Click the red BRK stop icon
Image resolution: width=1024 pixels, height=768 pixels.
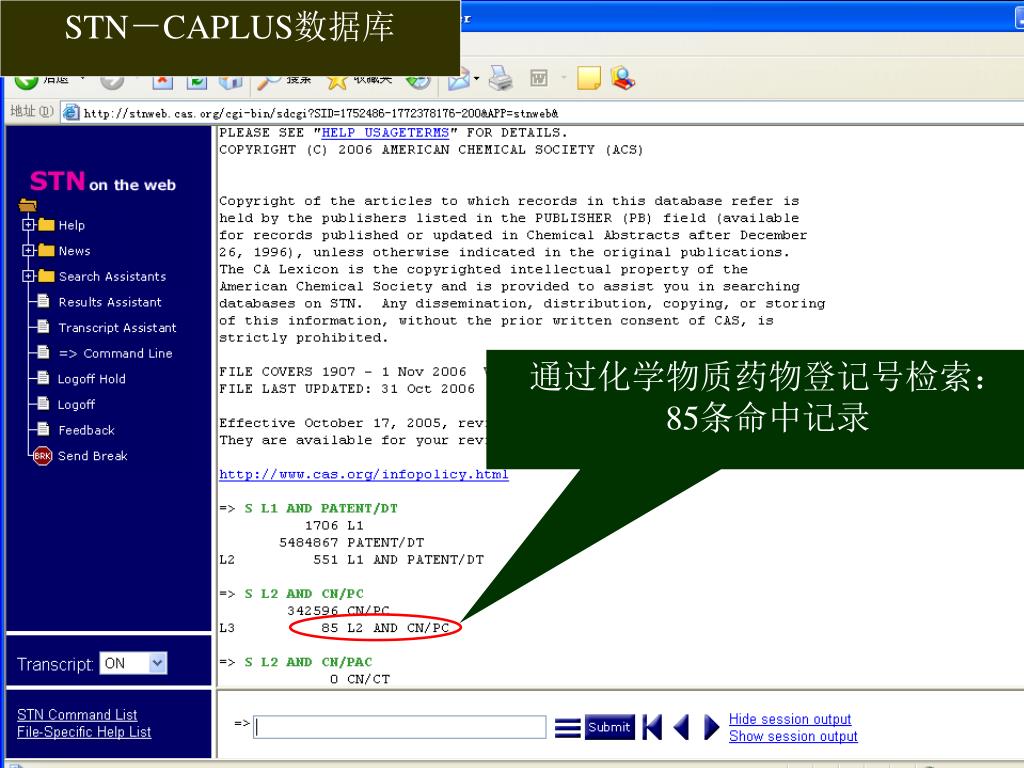[42, 456]
